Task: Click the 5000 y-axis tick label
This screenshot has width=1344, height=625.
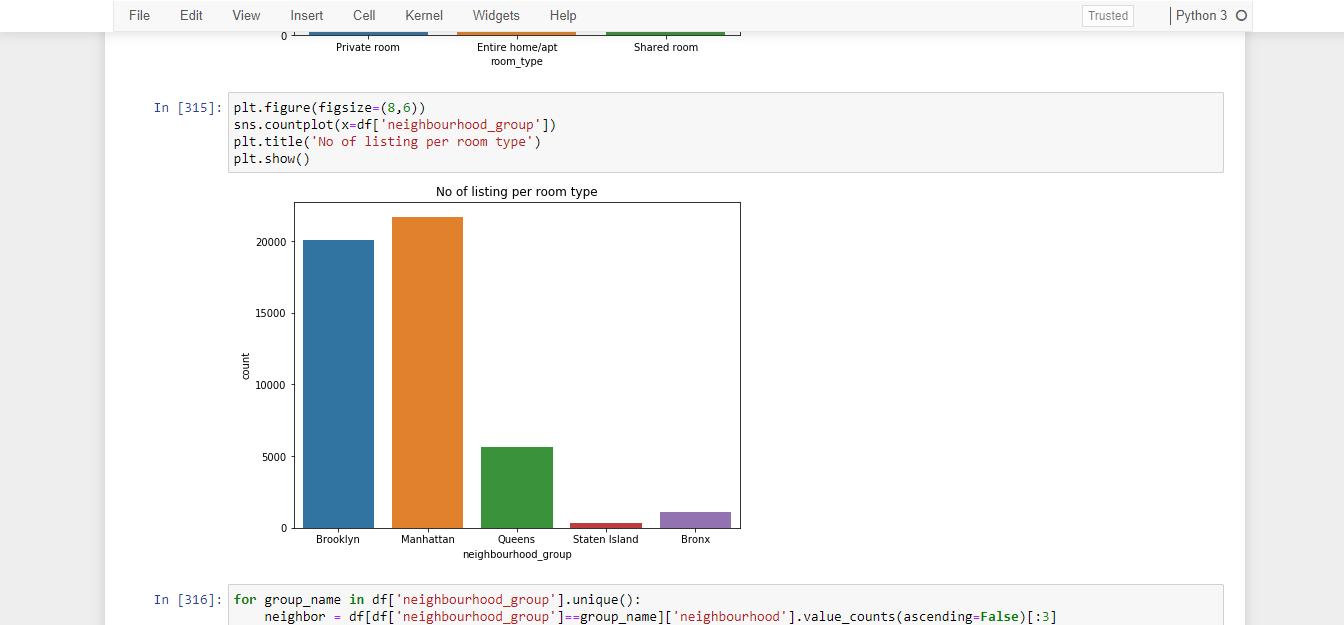Action: tap(275, 457)
